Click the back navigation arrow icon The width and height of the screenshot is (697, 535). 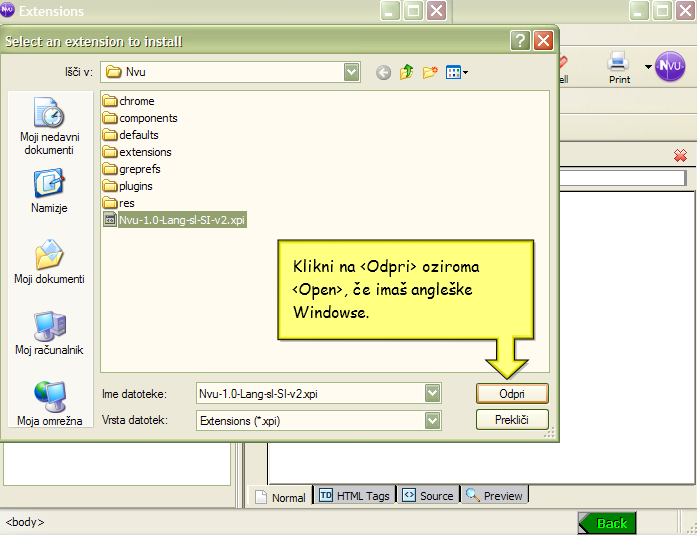click(383, 72)
